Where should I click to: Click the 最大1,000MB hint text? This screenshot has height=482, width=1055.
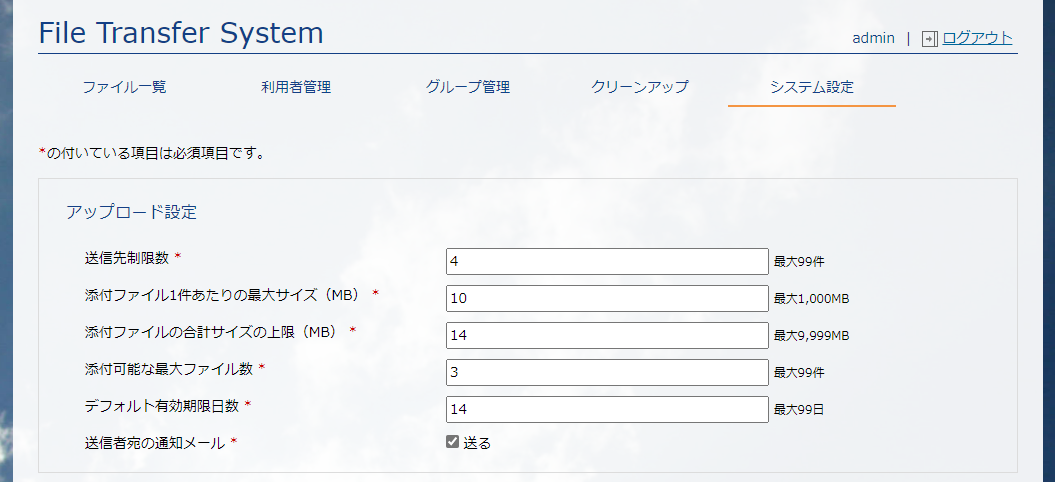811,298
